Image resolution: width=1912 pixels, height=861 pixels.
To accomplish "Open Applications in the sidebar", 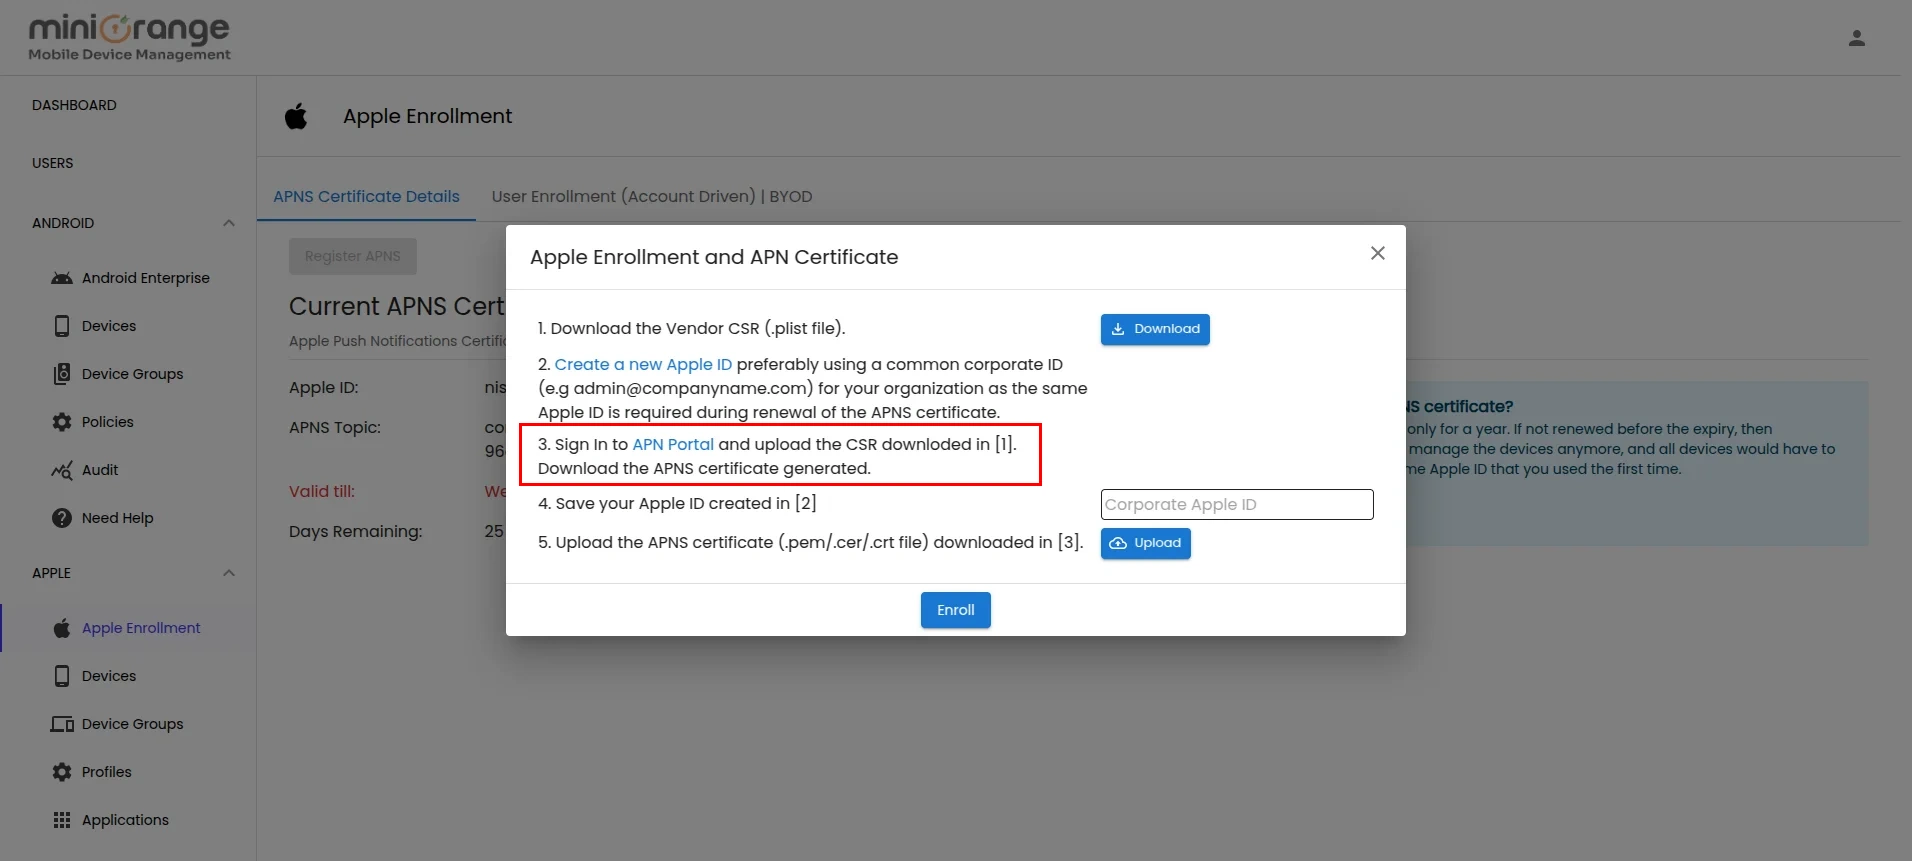I will pyautogui.click(x=125, y=820).
